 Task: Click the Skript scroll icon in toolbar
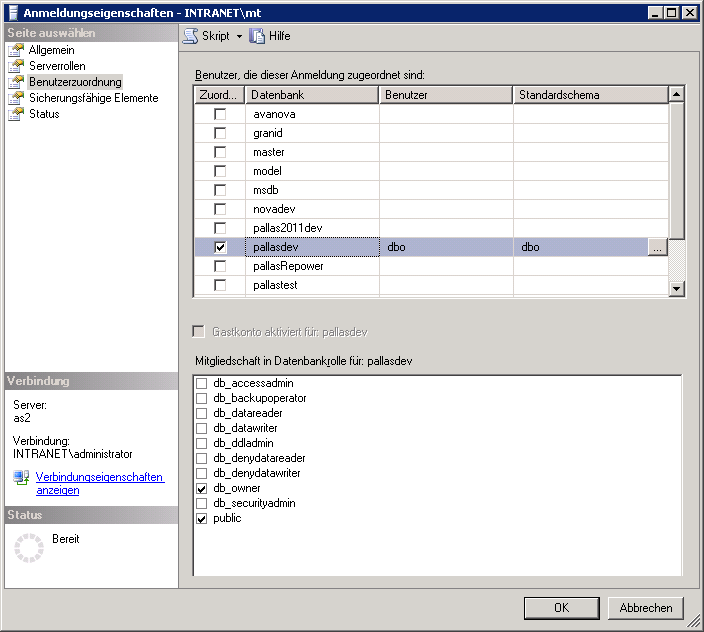(190, 36)
